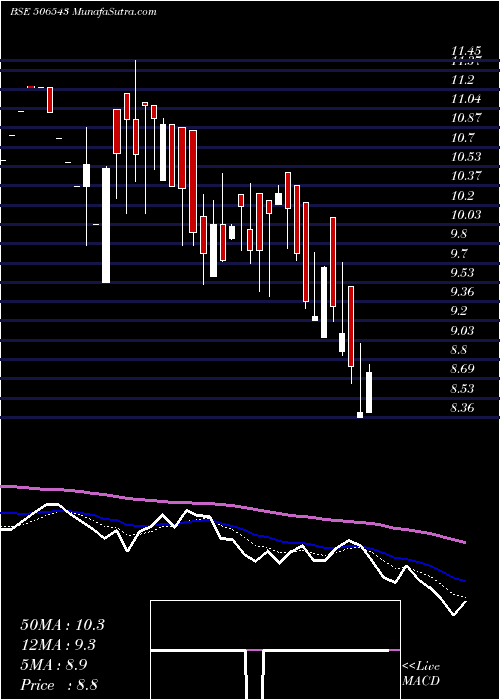This screenshot has width=500, height=700.
Task: Select the 9.36 price level label
Action: click(462, 292)
